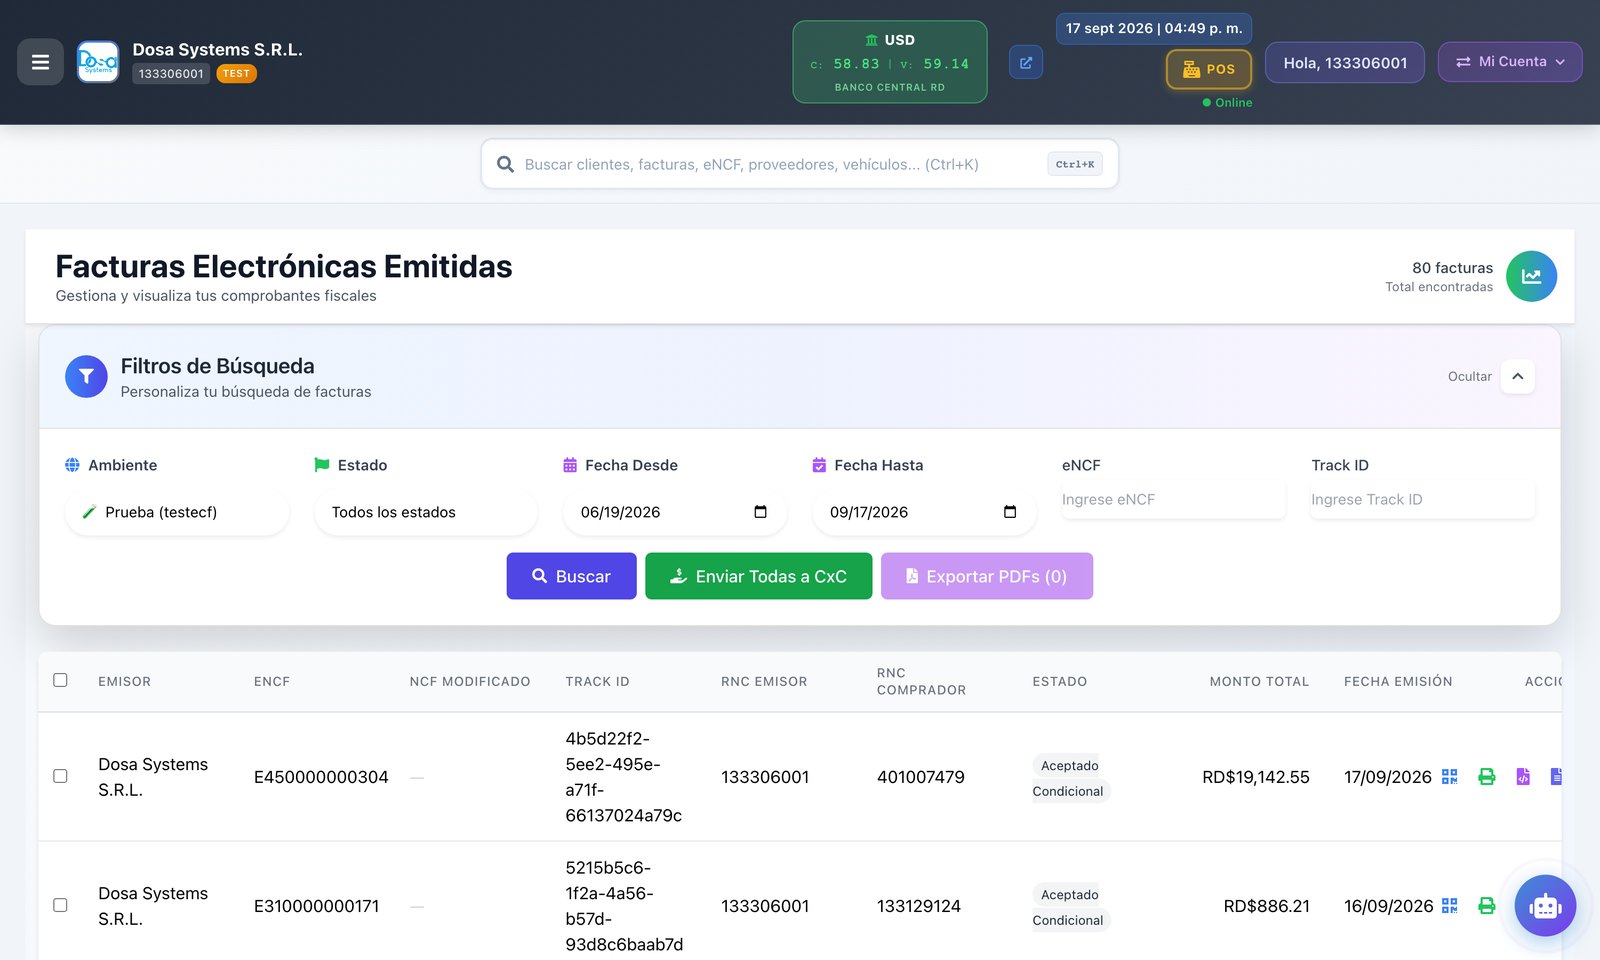Viewport: 1600px width, 960px height.
Task: Open the Ambiente dropdown Prueba (testecf)
Action: (177, 512)
